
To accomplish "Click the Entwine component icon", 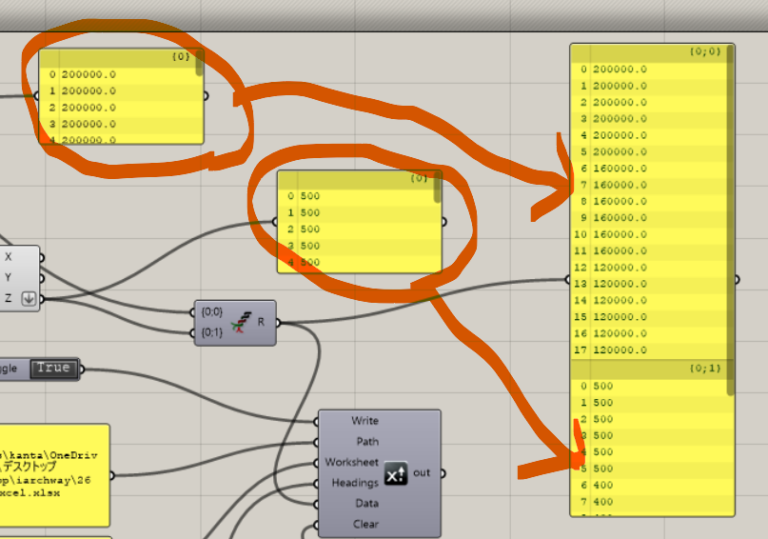I will 240,322.
